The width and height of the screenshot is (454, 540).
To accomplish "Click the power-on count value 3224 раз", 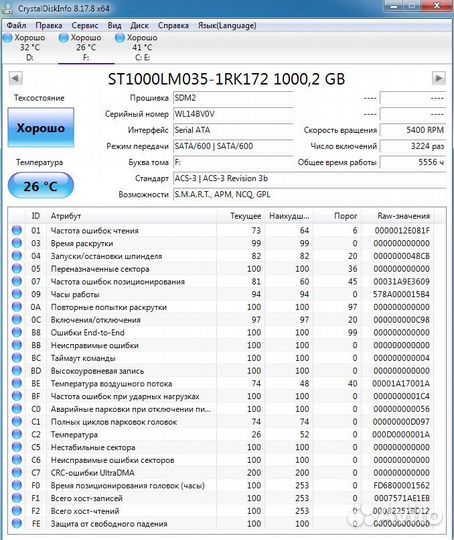I will click(x=413, y=146).
